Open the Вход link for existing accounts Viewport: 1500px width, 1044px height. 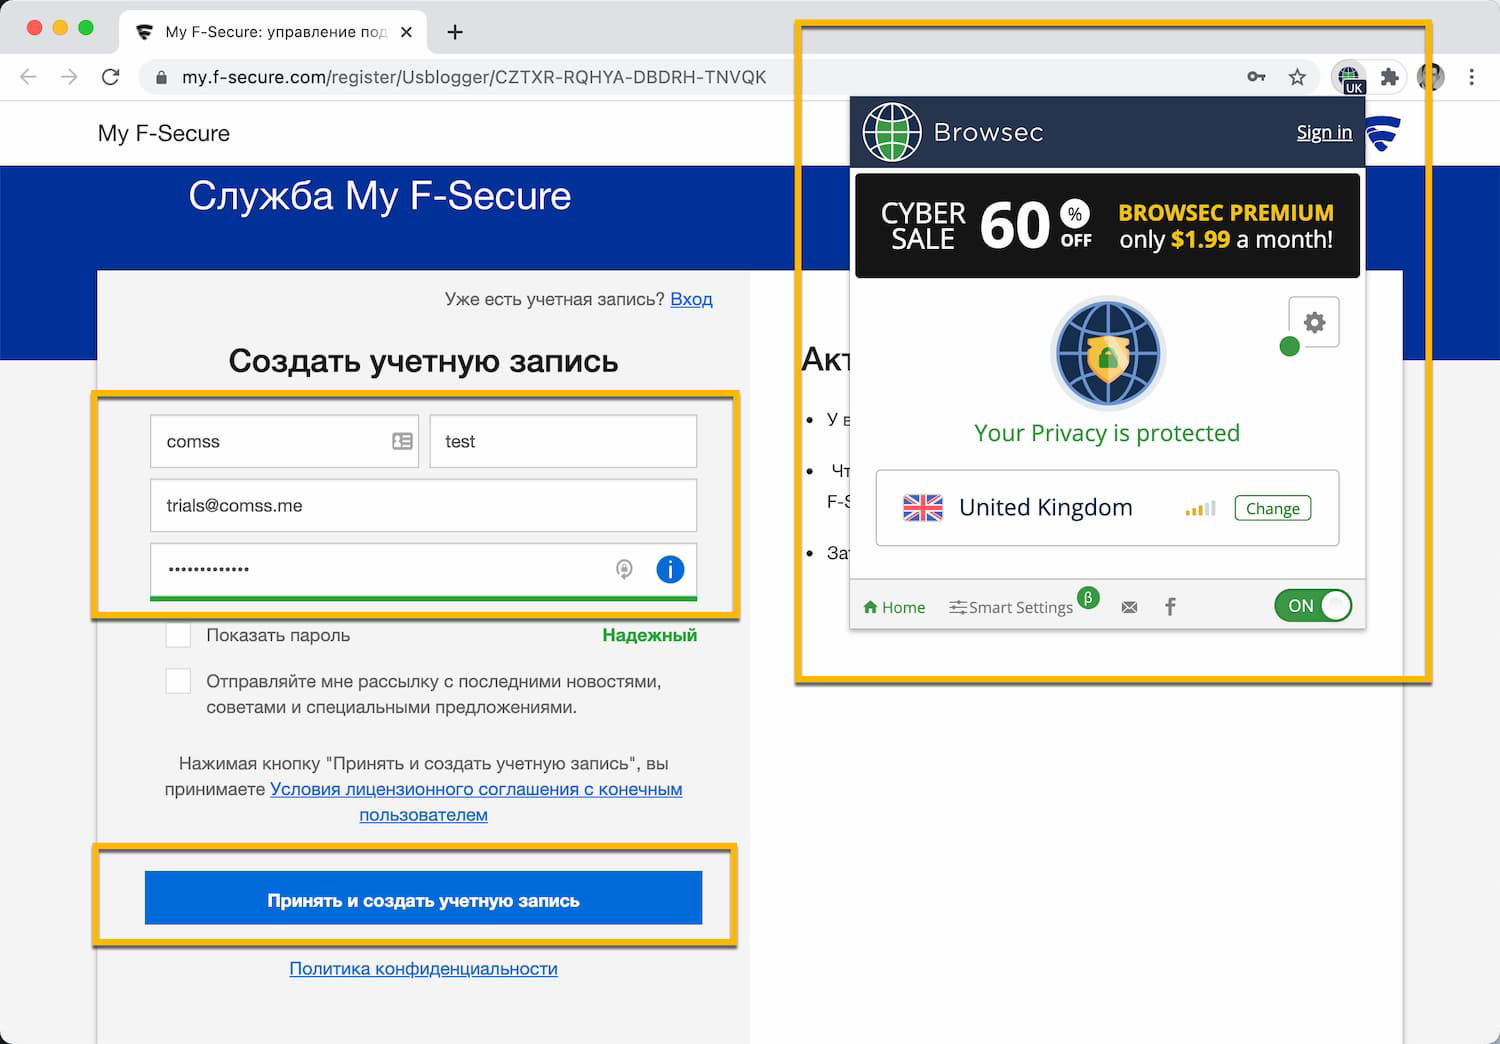(x=691, y=298)
